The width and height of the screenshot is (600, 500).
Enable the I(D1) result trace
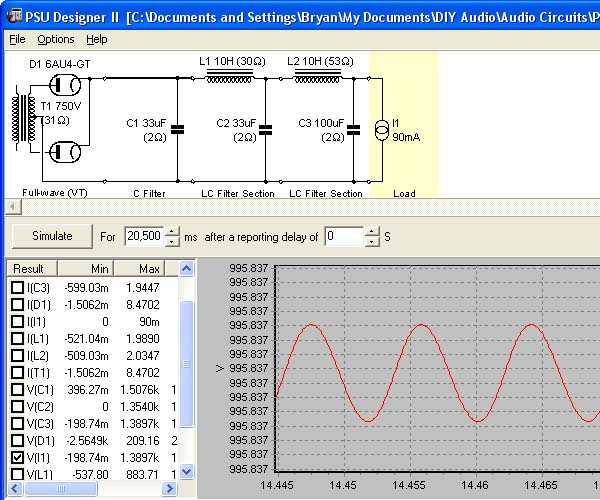pos(17,305)
